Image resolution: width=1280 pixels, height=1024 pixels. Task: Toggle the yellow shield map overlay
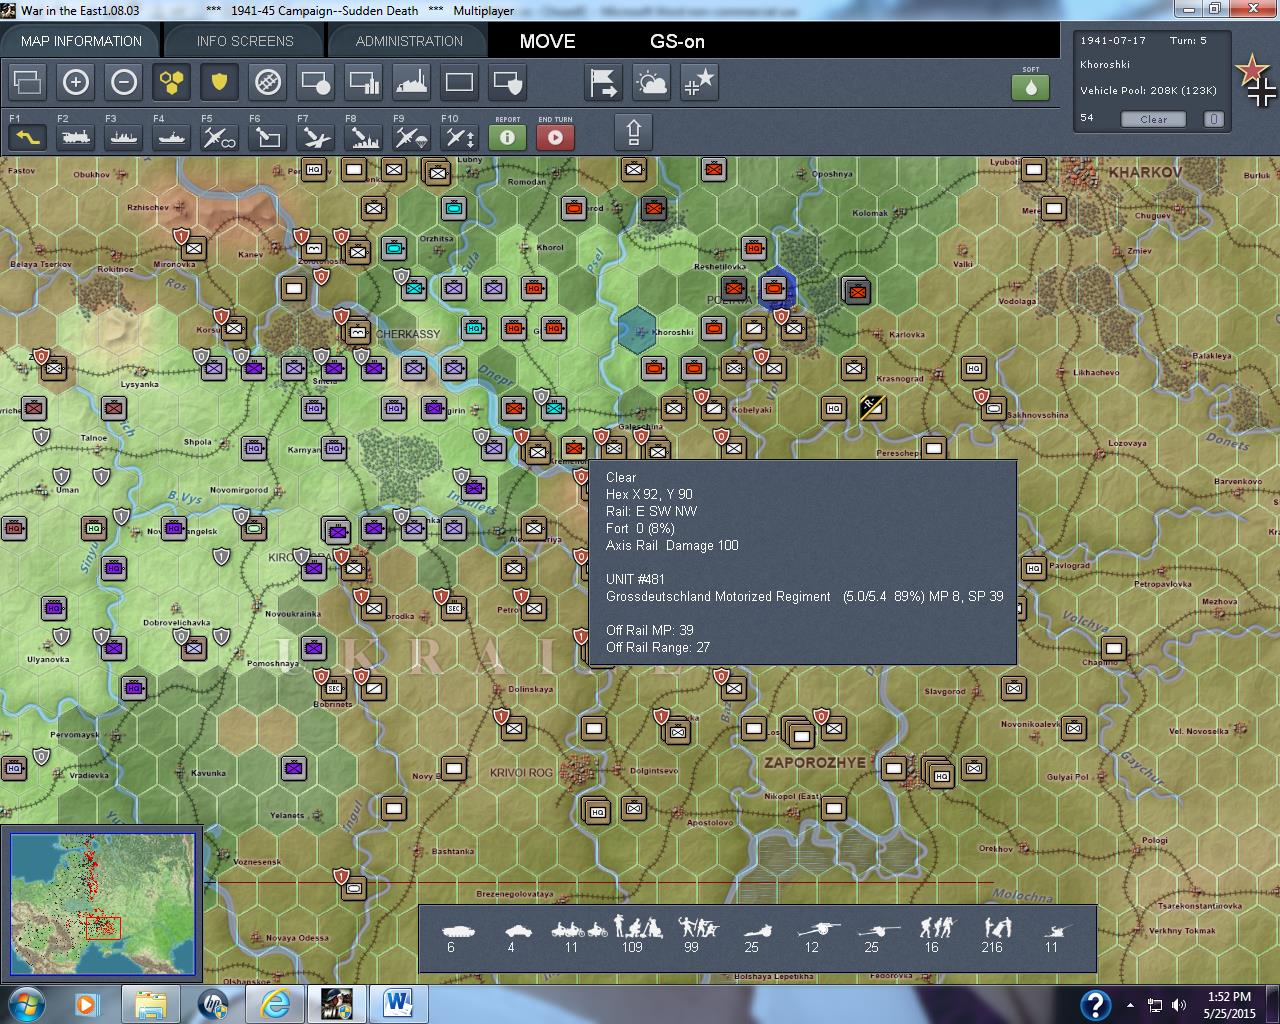(220, 82)
